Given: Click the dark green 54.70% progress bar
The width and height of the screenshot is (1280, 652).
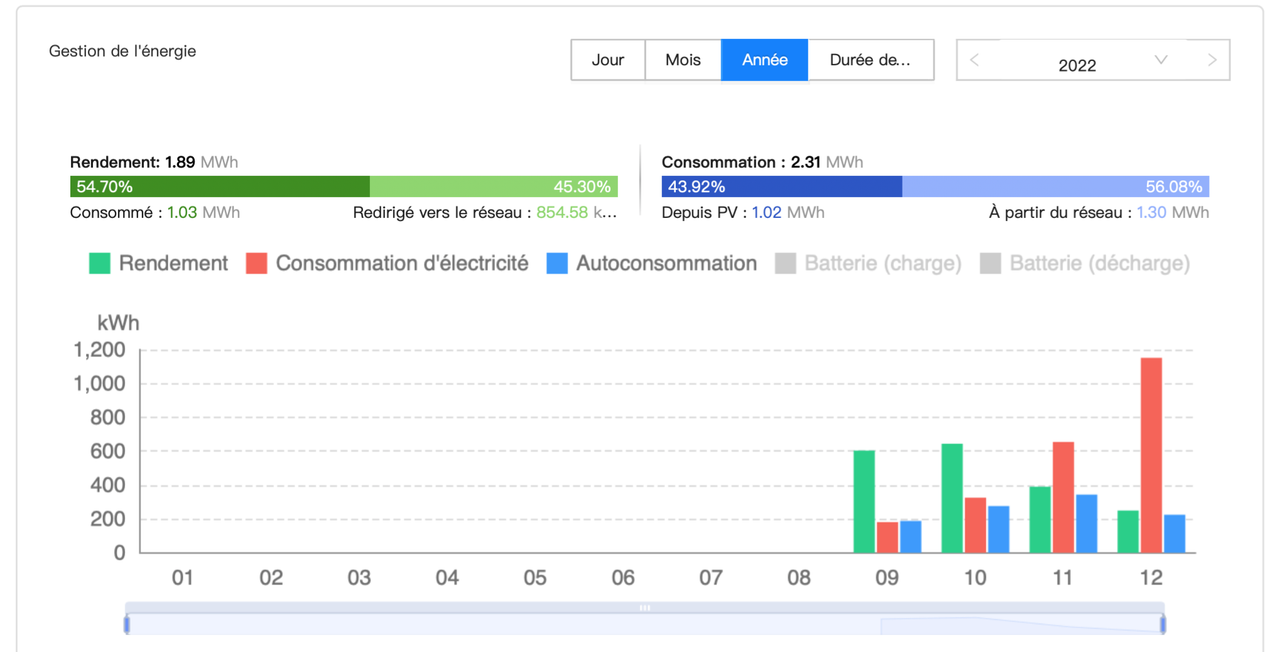Looking at the screenshot, I should (x=220, y=187).
